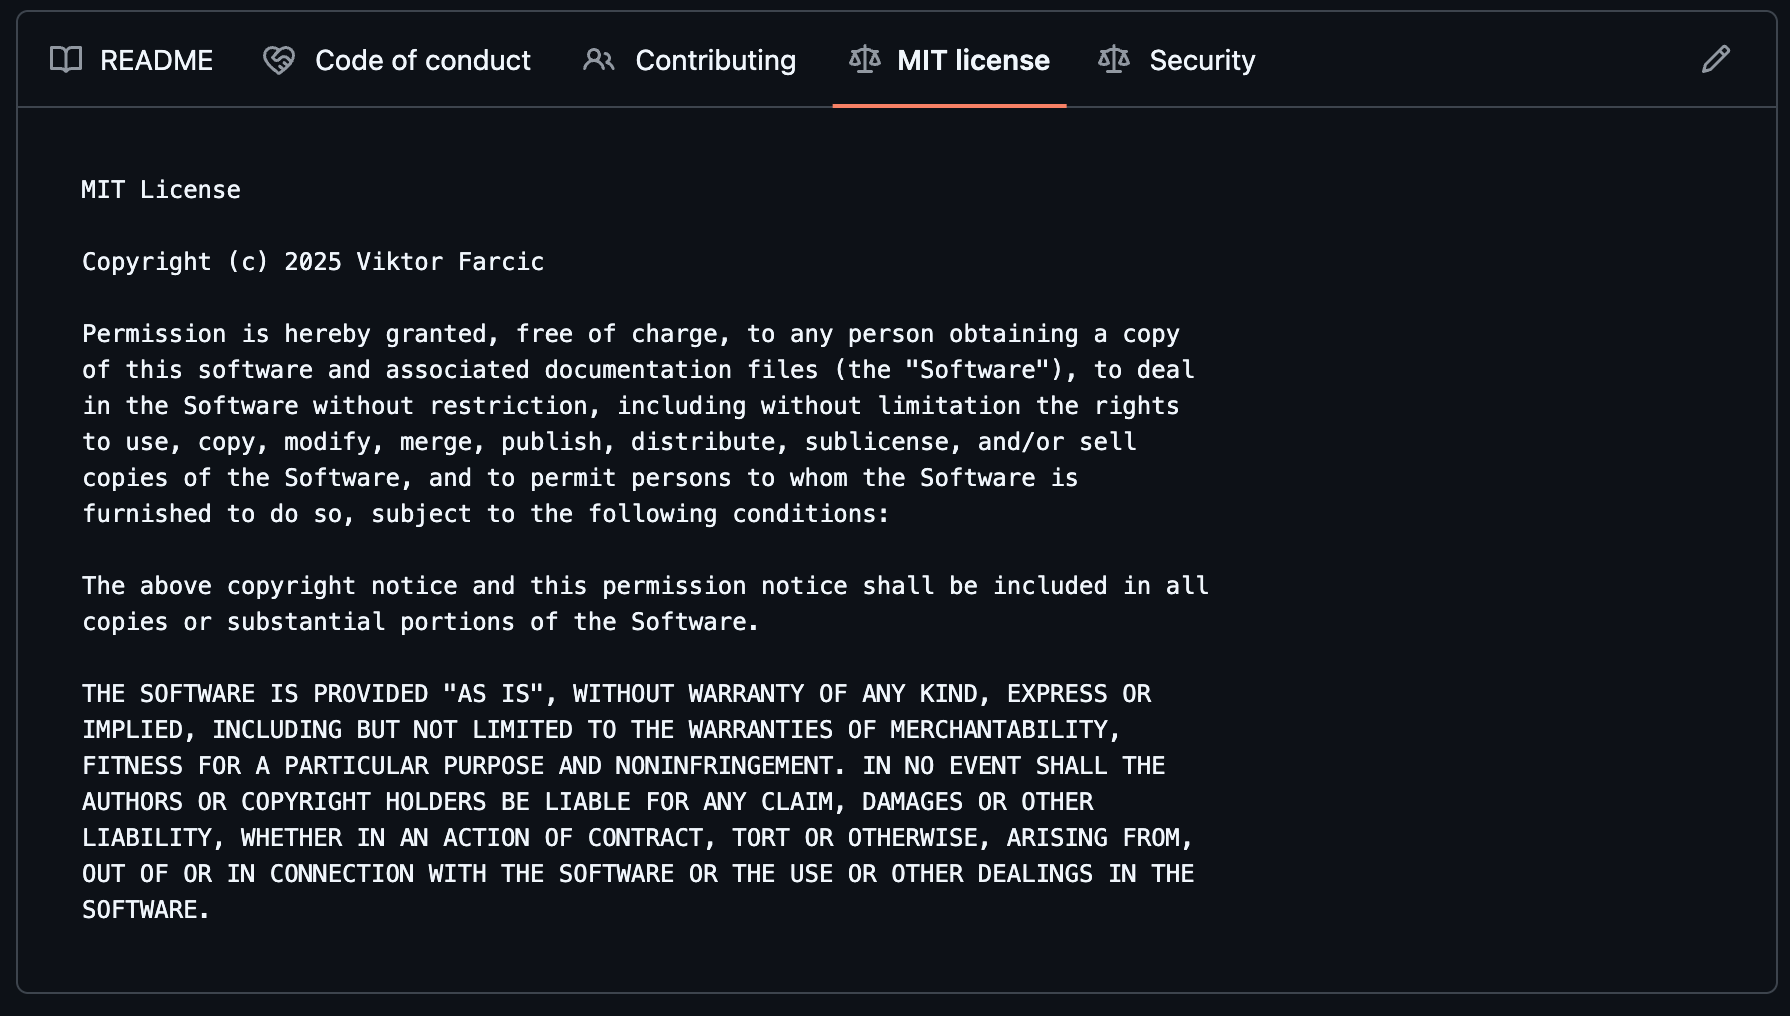Click the line starting "Permission is hereby granted"

coord(630,334)
